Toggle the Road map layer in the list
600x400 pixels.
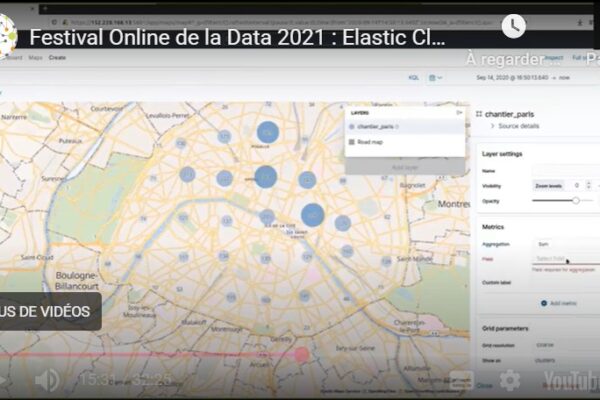[x=352, y=143]
